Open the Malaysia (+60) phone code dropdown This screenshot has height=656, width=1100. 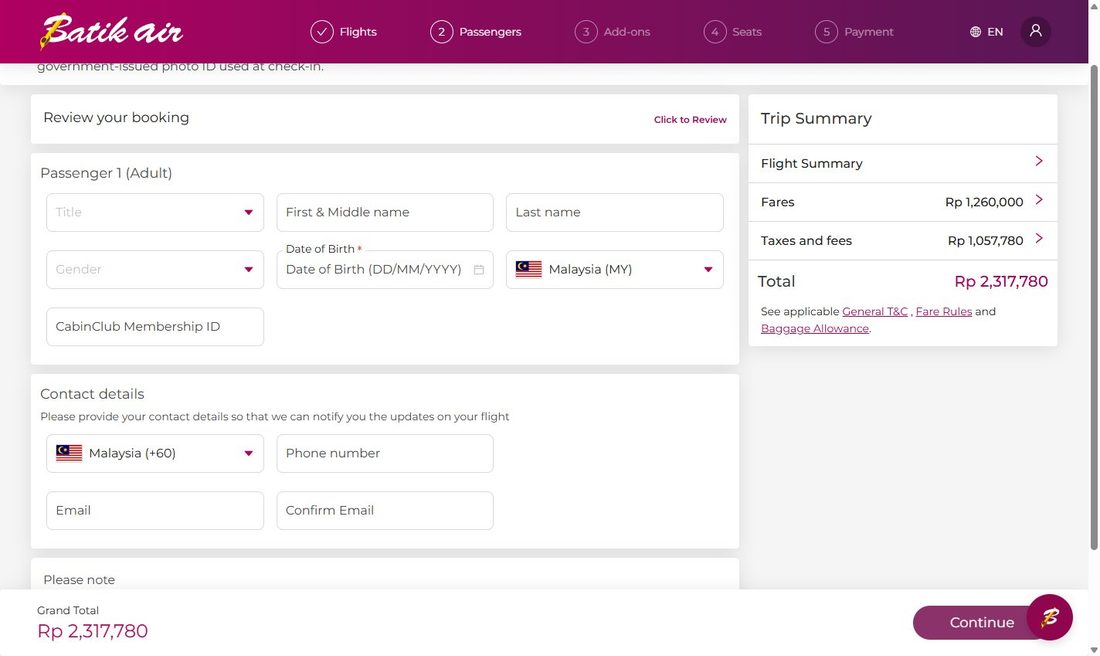point(155,453)
